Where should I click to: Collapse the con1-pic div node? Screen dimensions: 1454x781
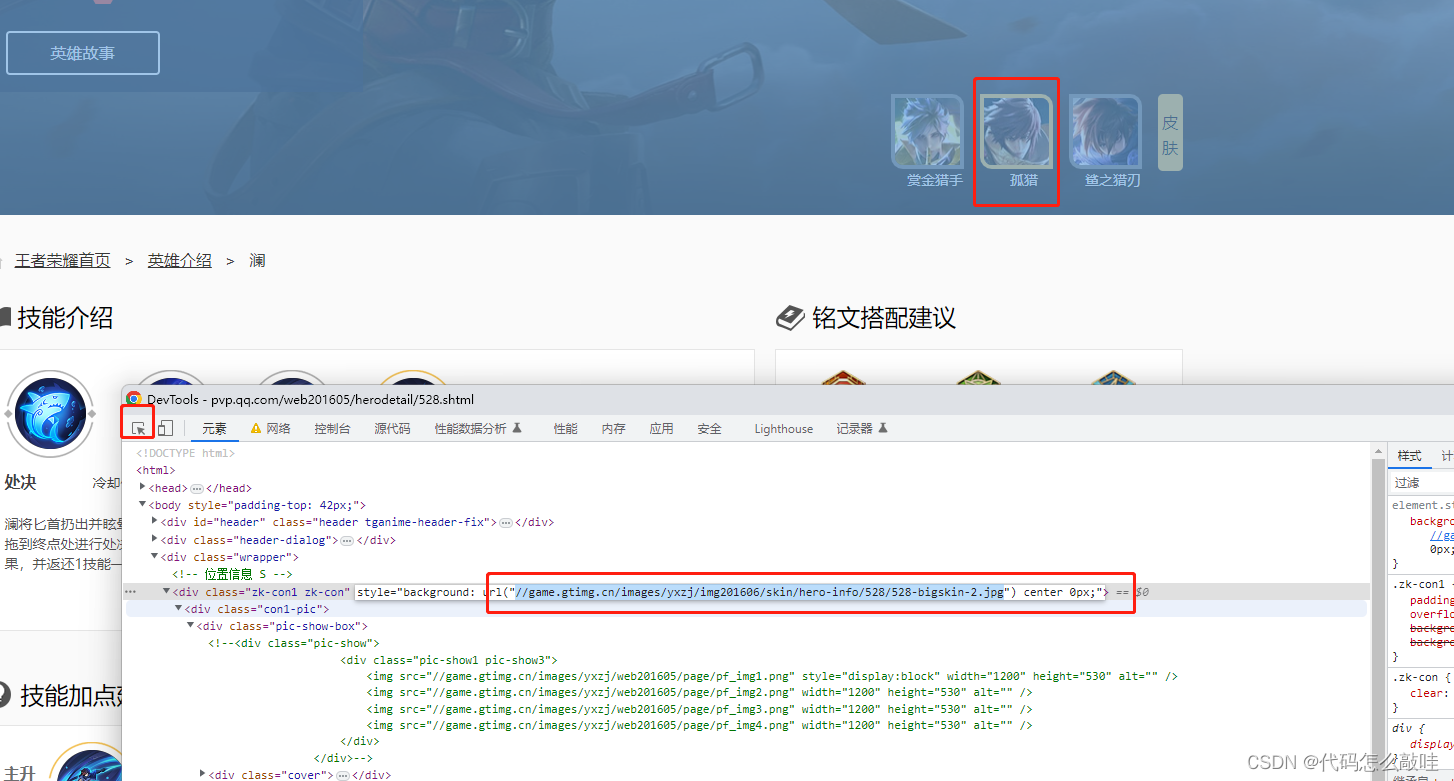179,609
